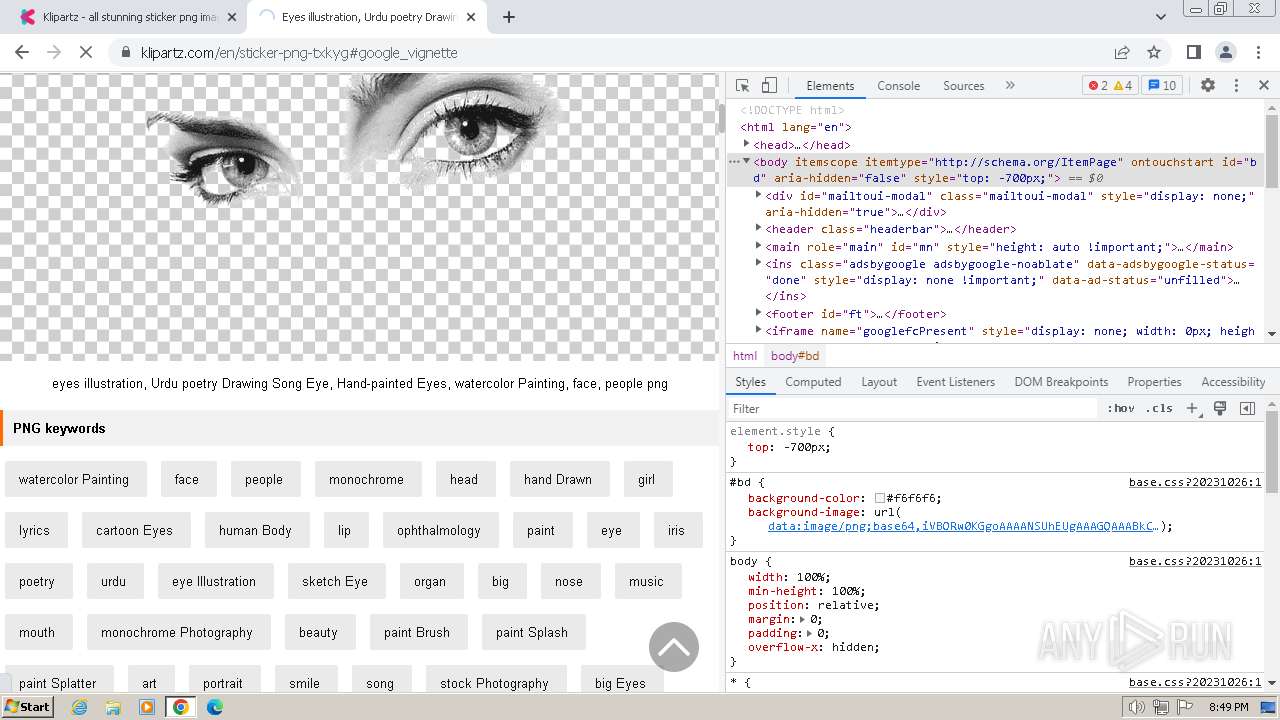Expand the padding shorthand triangle

(810, 633)
